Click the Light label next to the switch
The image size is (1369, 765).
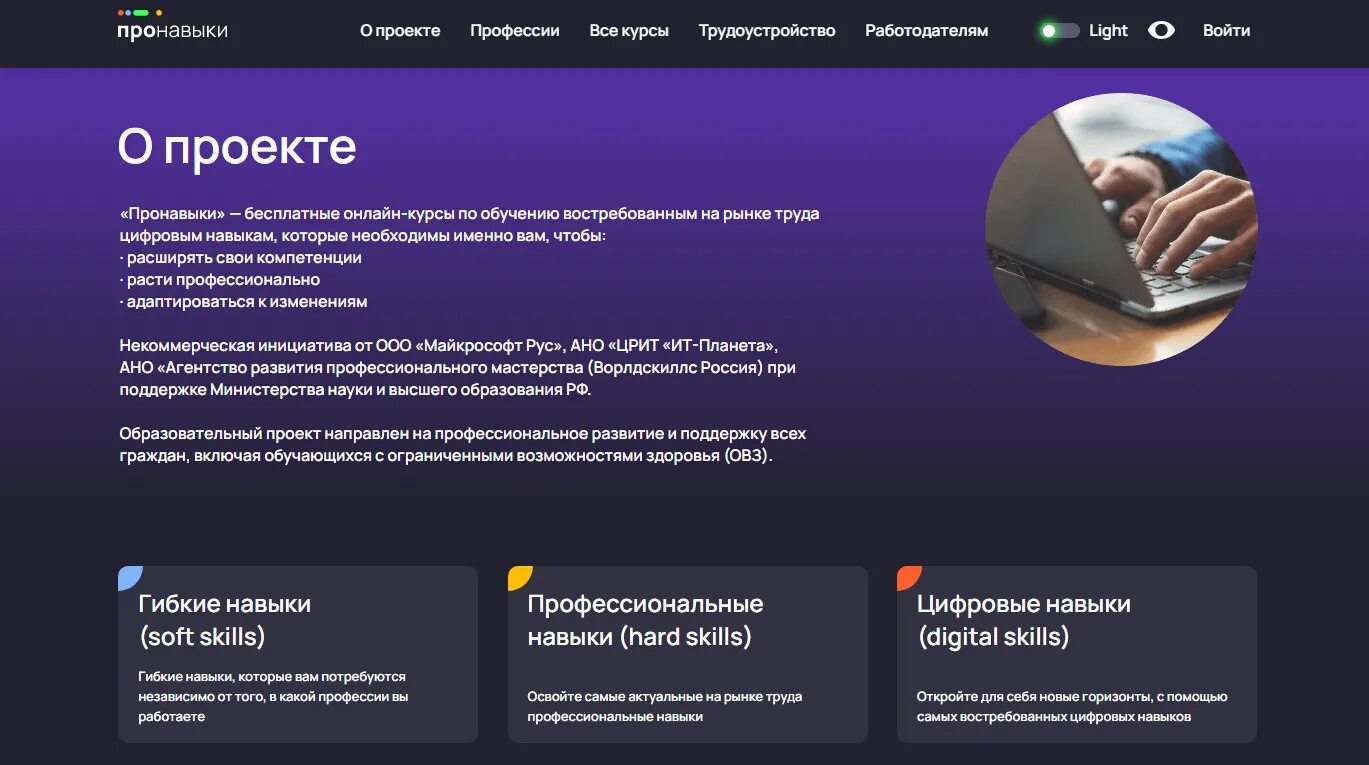point(1106,30)
